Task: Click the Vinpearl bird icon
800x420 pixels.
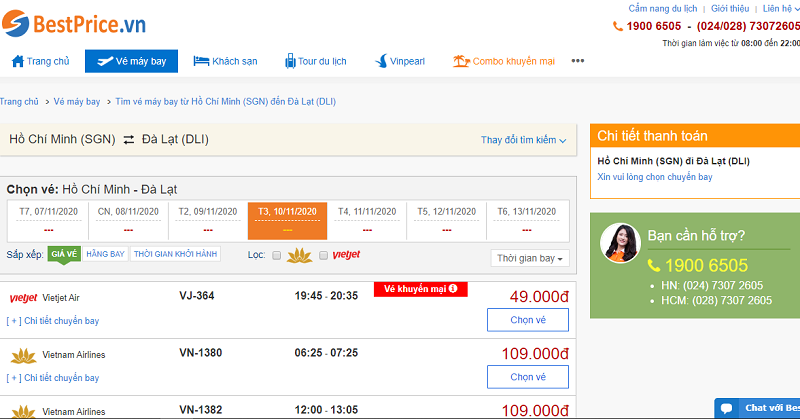Action: (381, 61)
